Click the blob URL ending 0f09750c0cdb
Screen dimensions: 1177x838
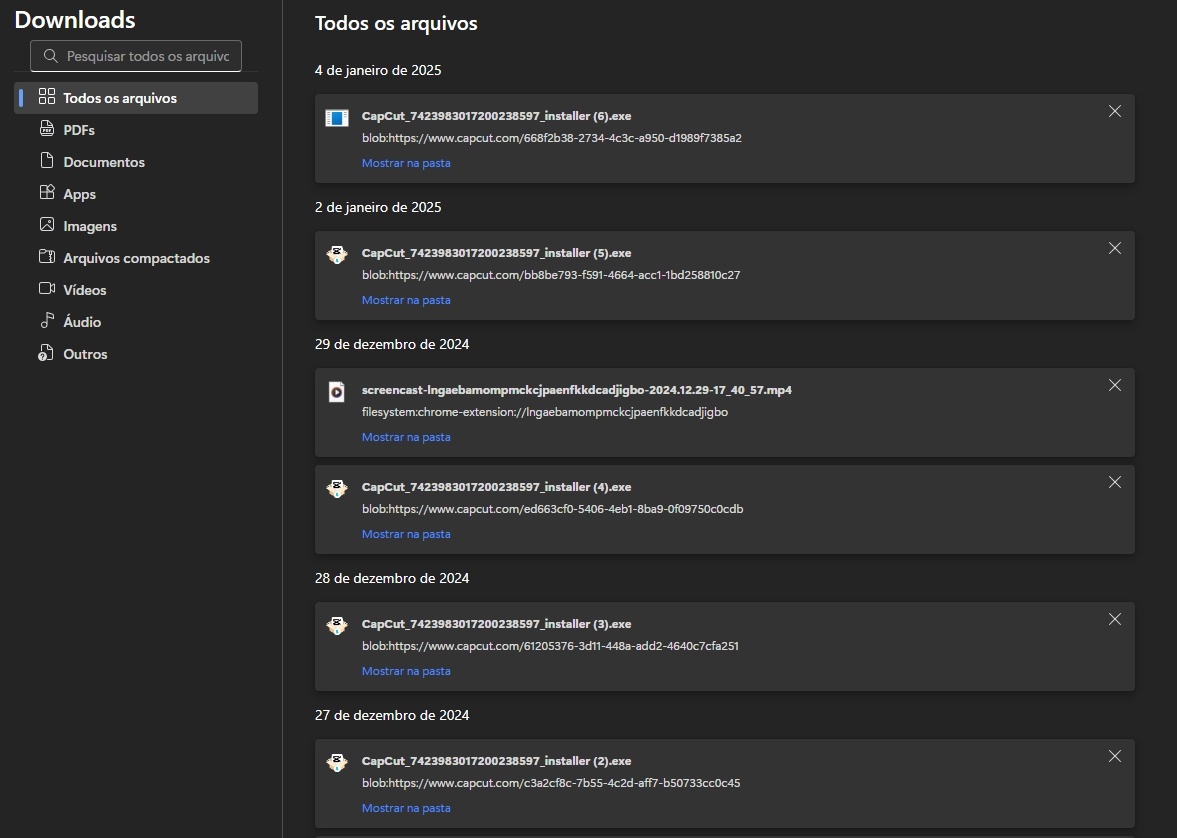552,509
